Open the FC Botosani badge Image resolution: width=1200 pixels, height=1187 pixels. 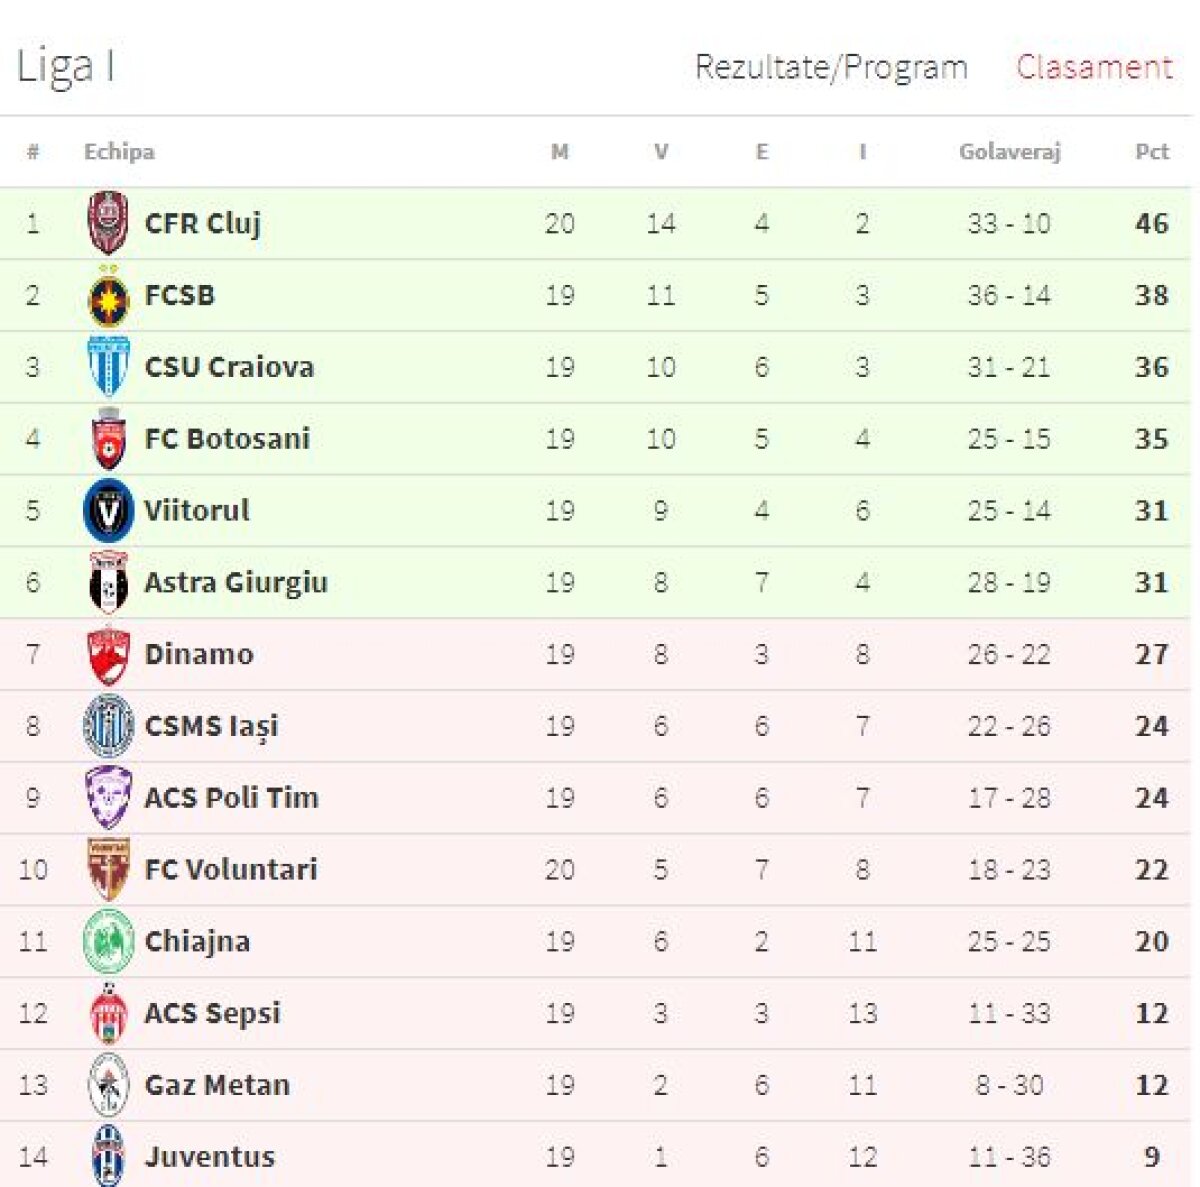108,438
